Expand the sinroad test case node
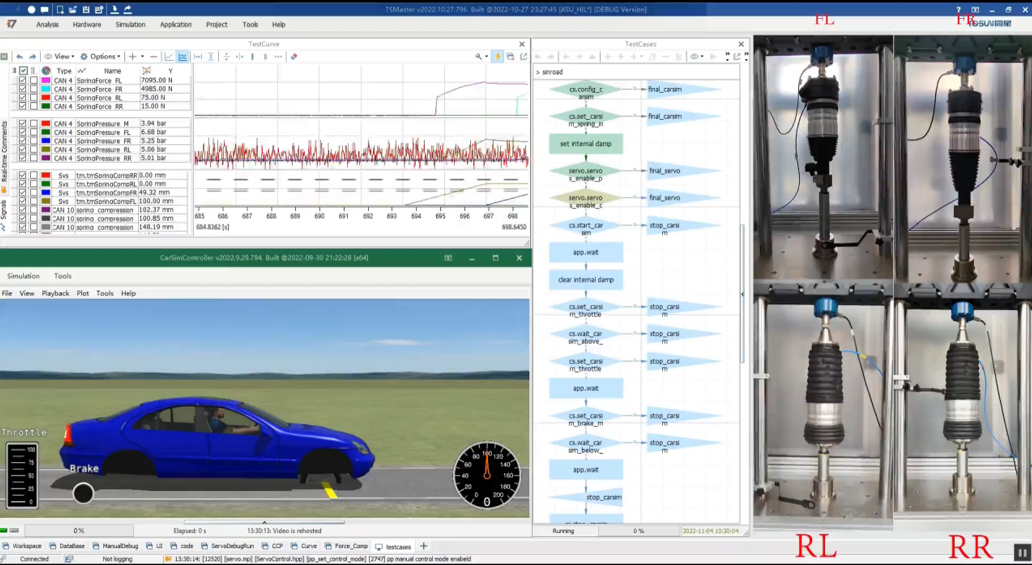Screen dimensions: 1032x565 pyautogui.click(x=538, y=72)
